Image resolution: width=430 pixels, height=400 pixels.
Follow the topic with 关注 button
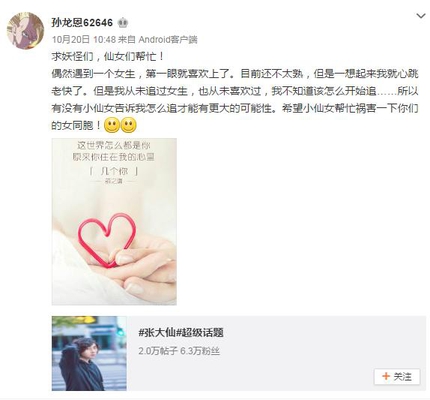pyautogui.click(x=397, y=376)
